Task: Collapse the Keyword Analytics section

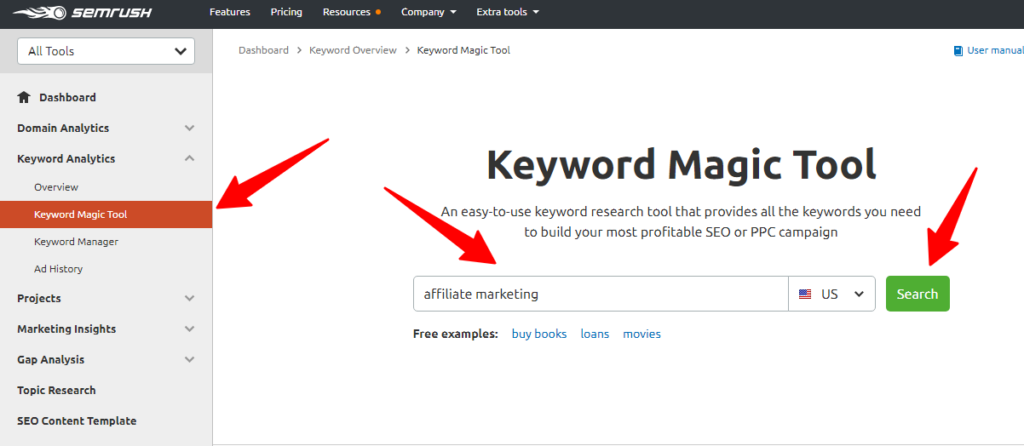Action: 189,158
